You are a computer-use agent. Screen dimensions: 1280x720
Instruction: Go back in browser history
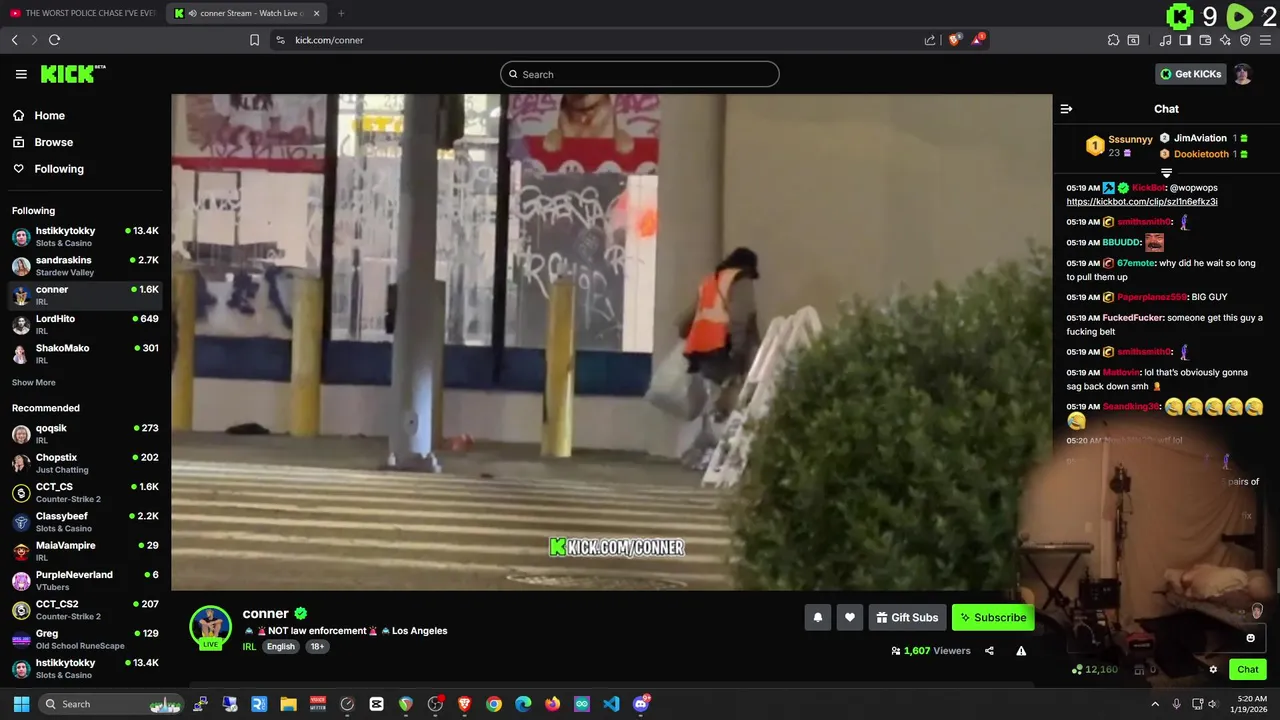click(14, 40)
